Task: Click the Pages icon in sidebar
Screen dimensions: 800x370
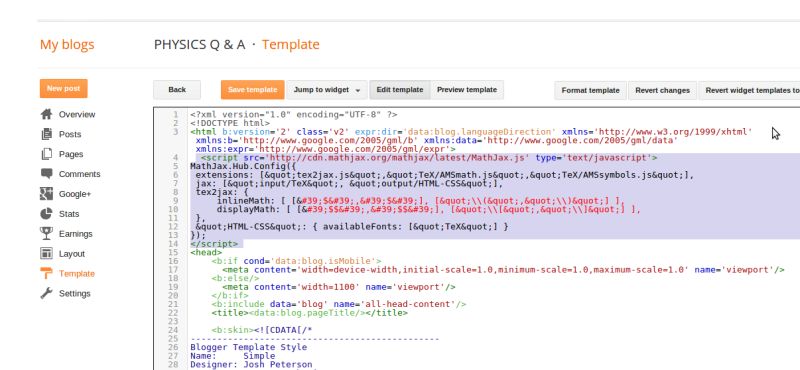Action: tap(46, 154)
